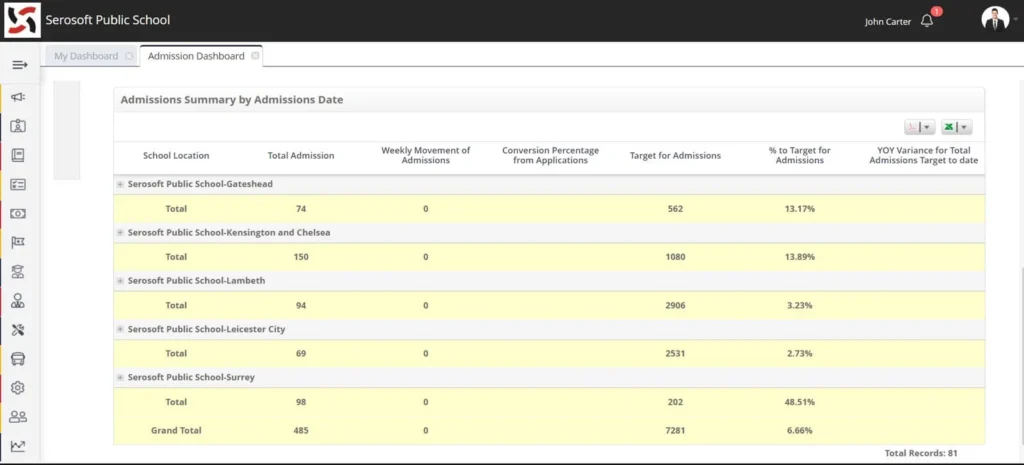Expand Serosoft Public School-Surrey group
Screen dimensions: 1024x465
point(120,377)
